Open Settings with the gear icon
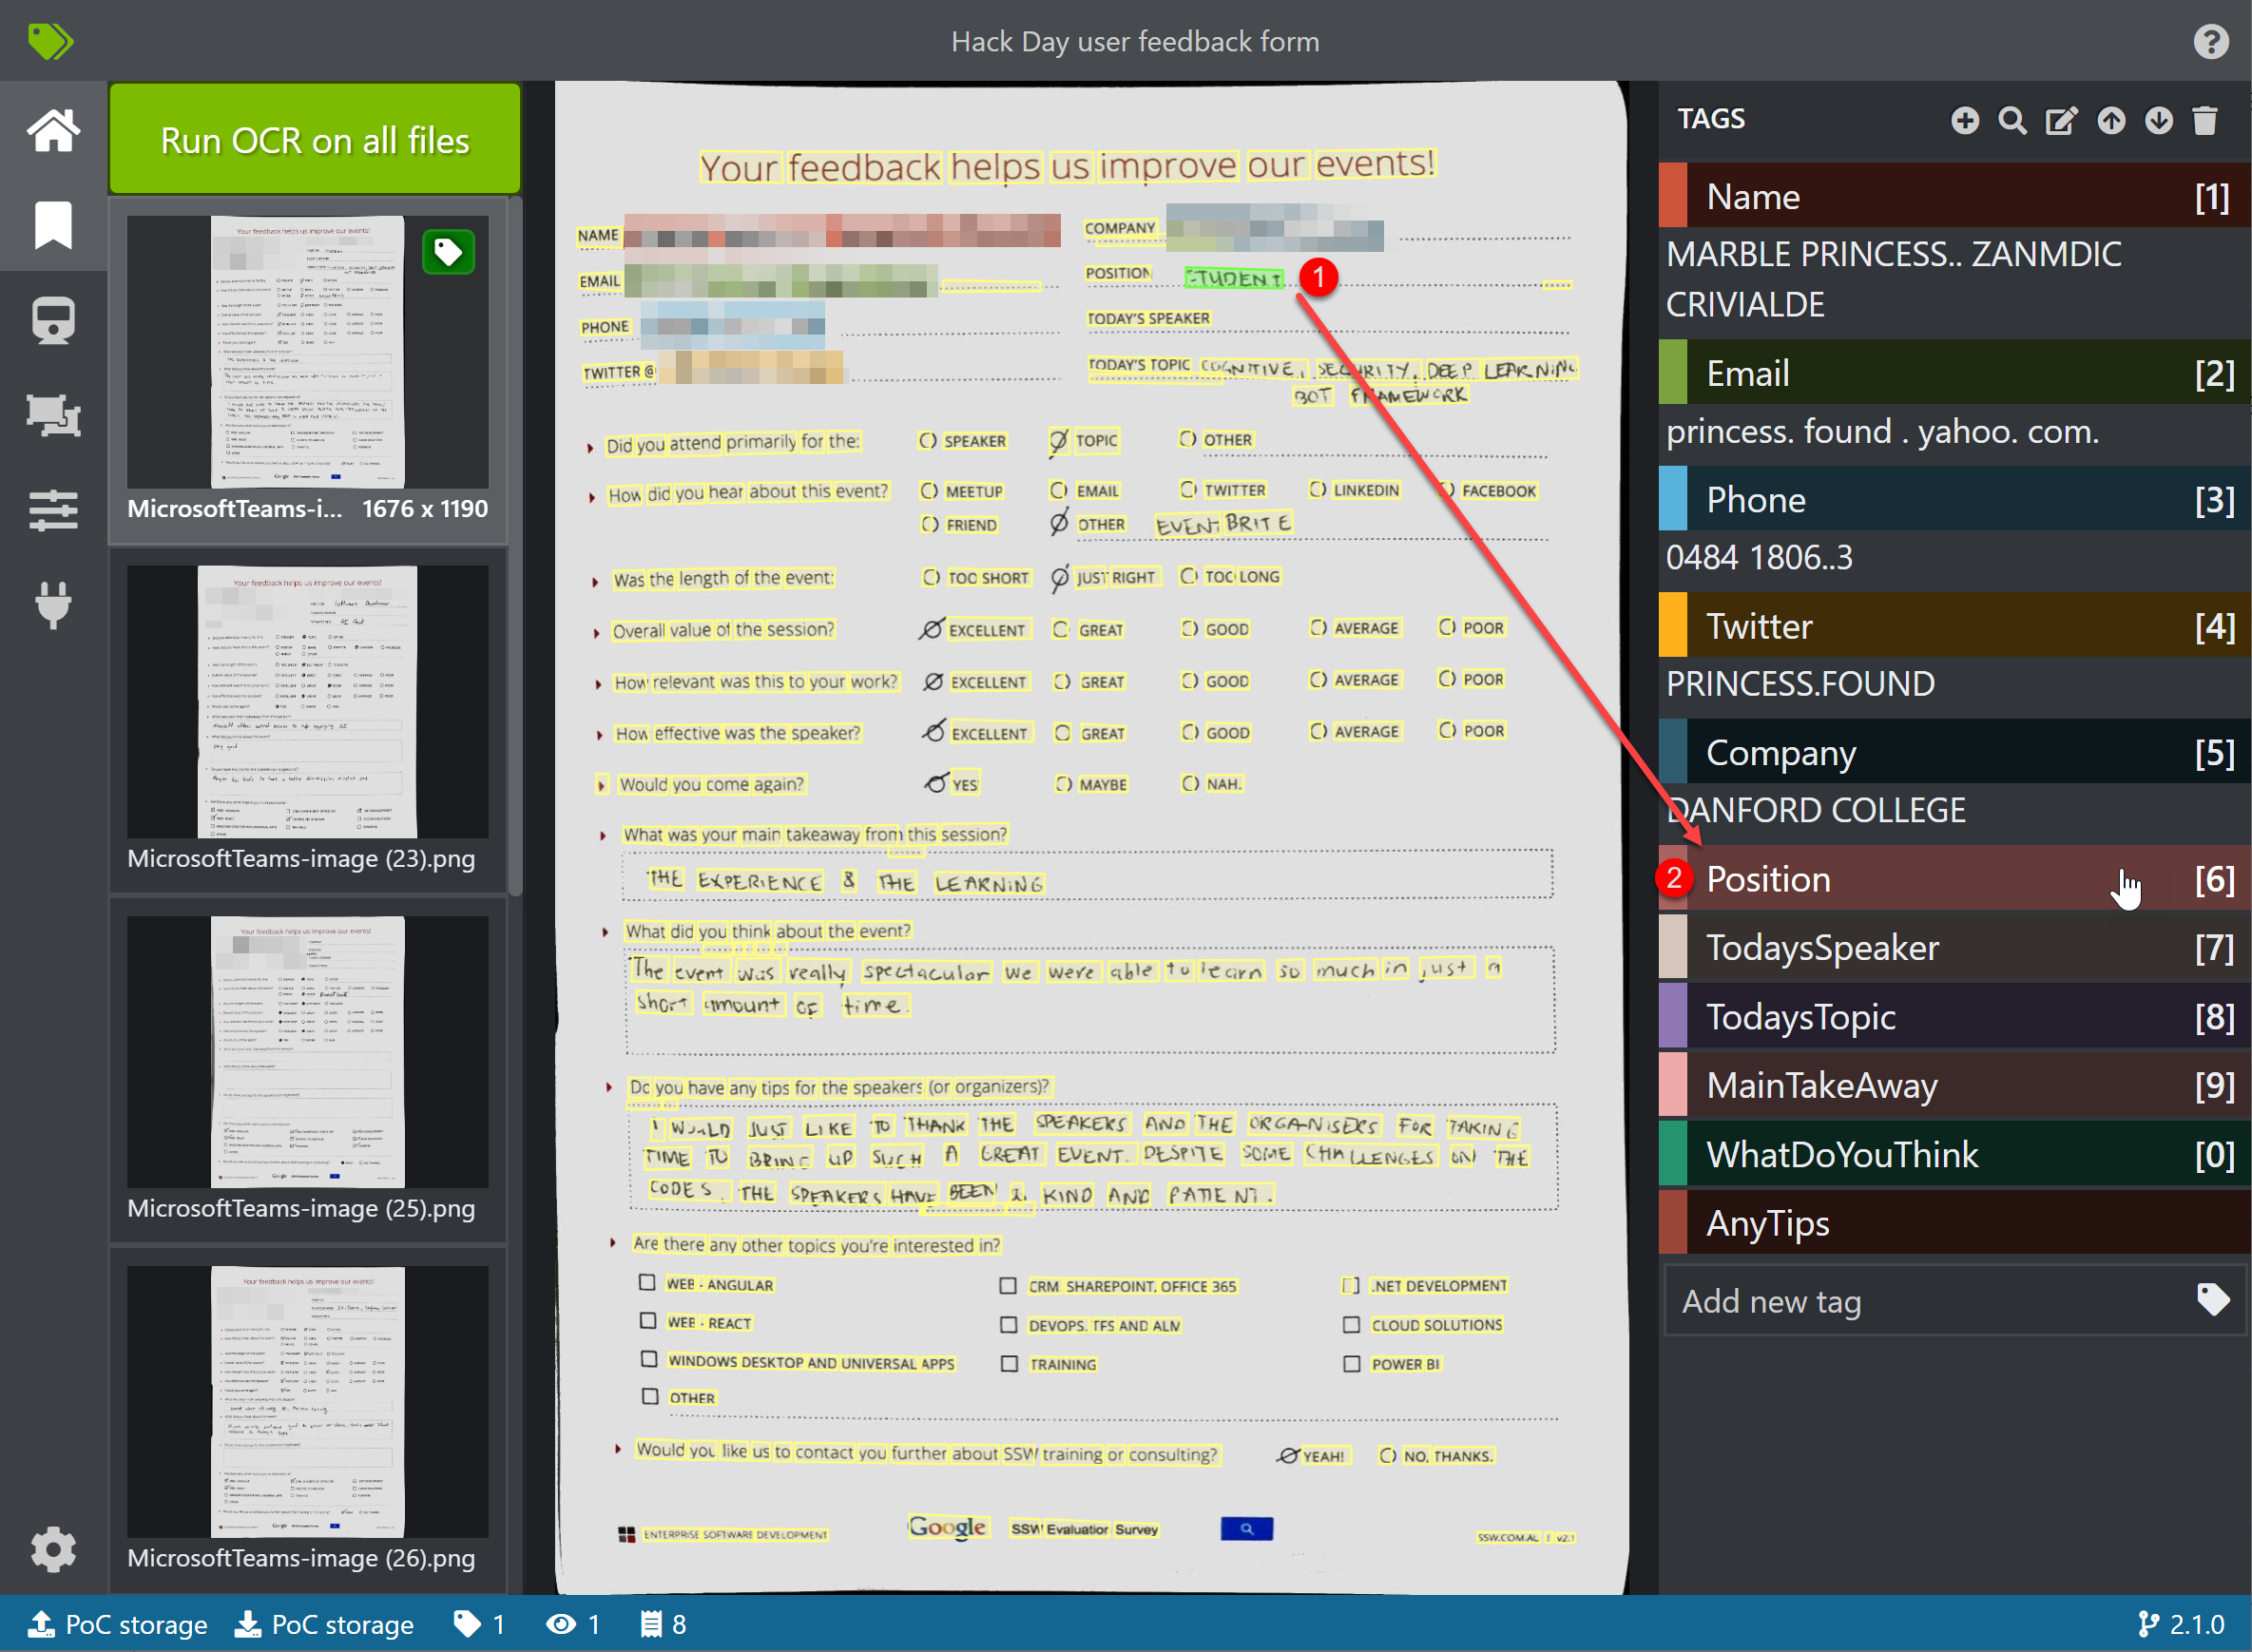This screenshot has height=1652, width=2252. click(x=52, y=1549)
